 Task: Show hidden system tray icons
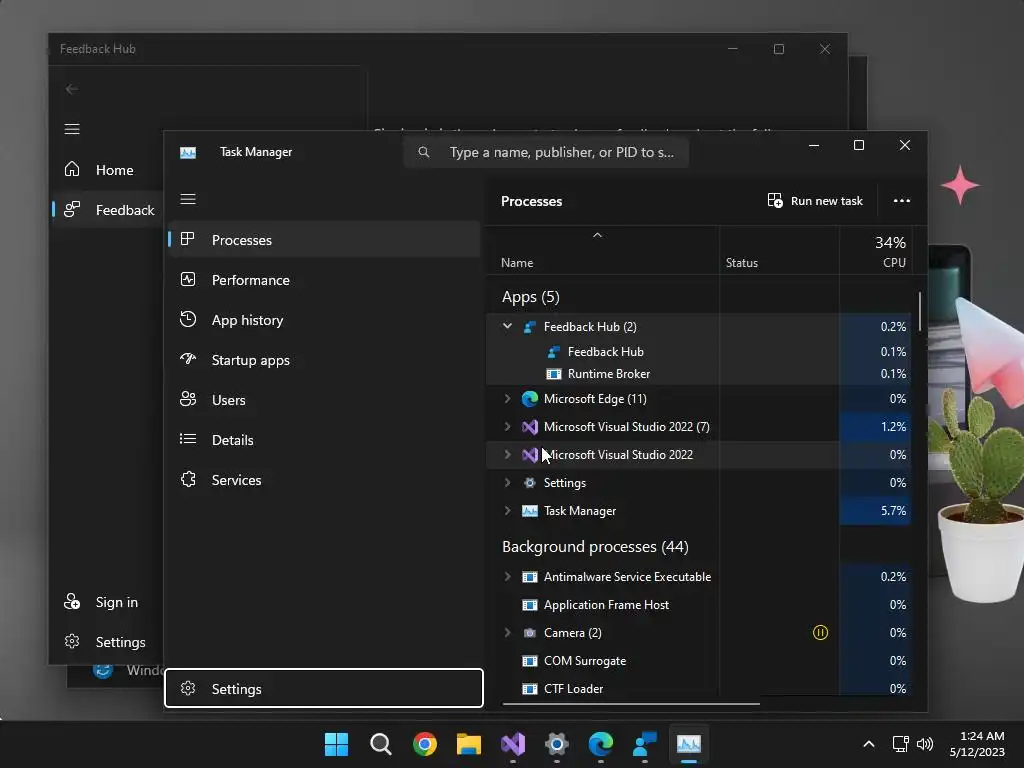869,744
